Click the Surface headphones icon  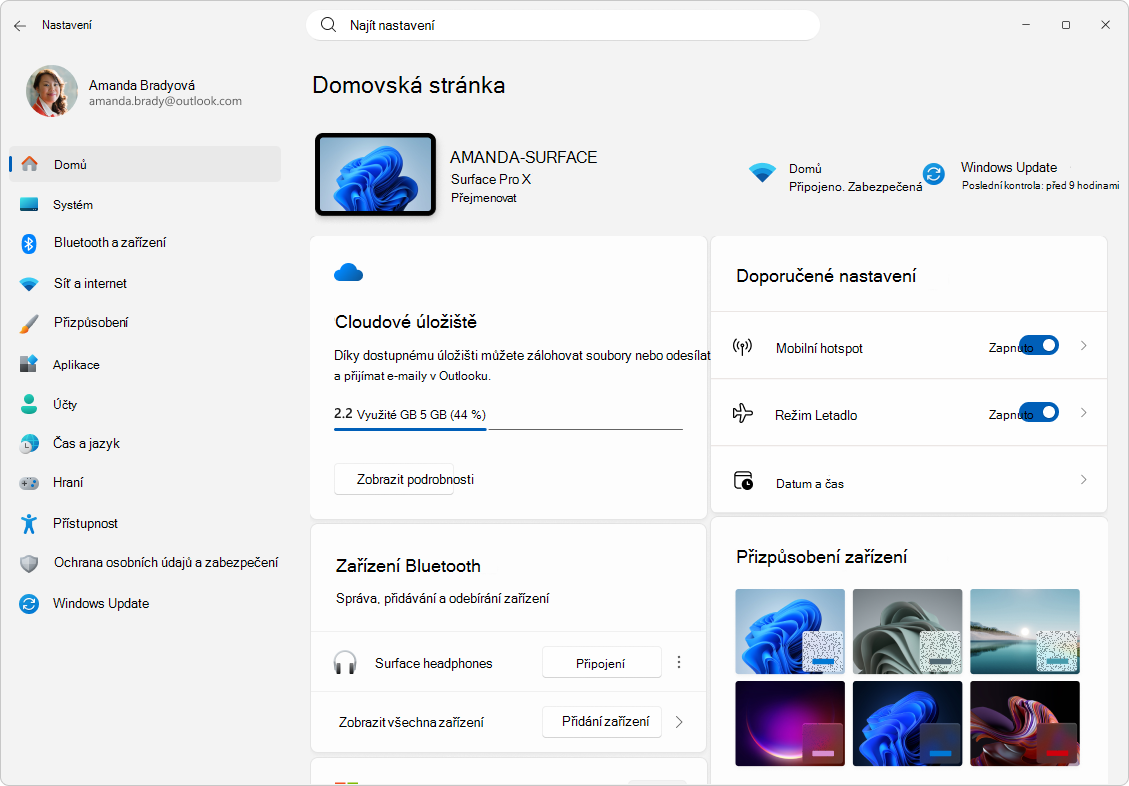(346, 662)
